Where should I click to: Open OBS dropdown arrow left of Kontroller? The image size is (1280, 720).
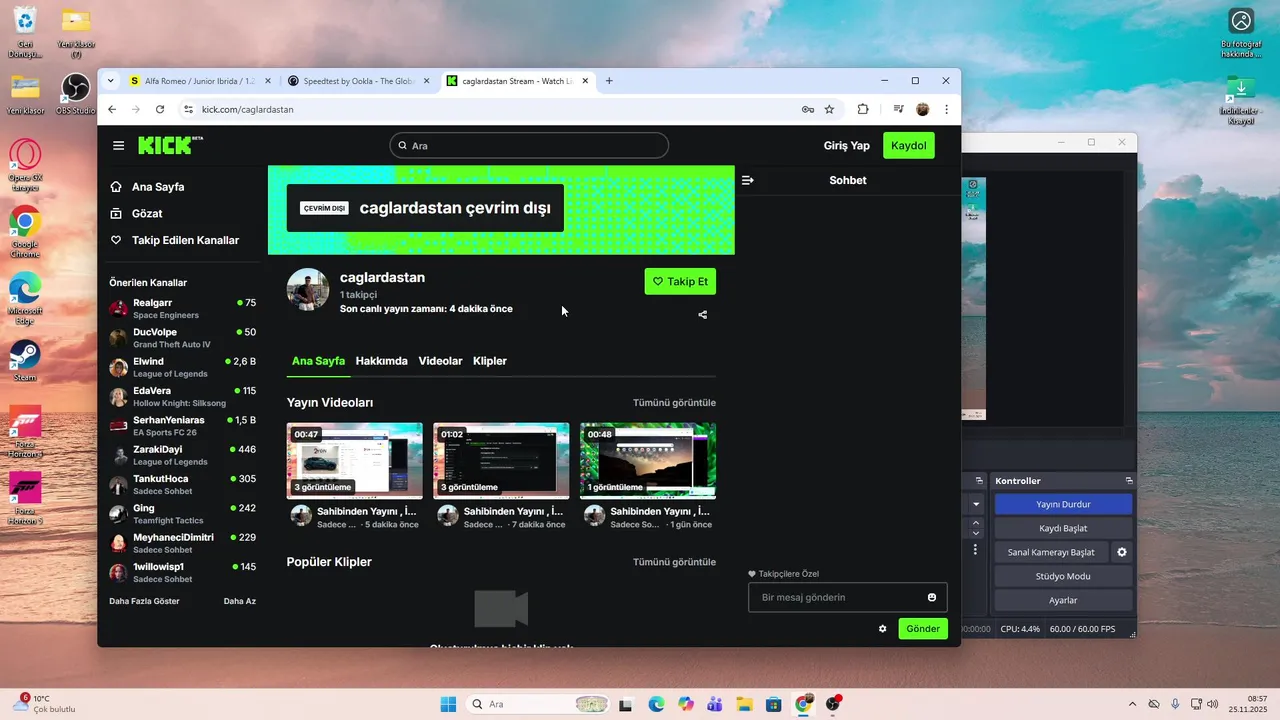[976, 504]
